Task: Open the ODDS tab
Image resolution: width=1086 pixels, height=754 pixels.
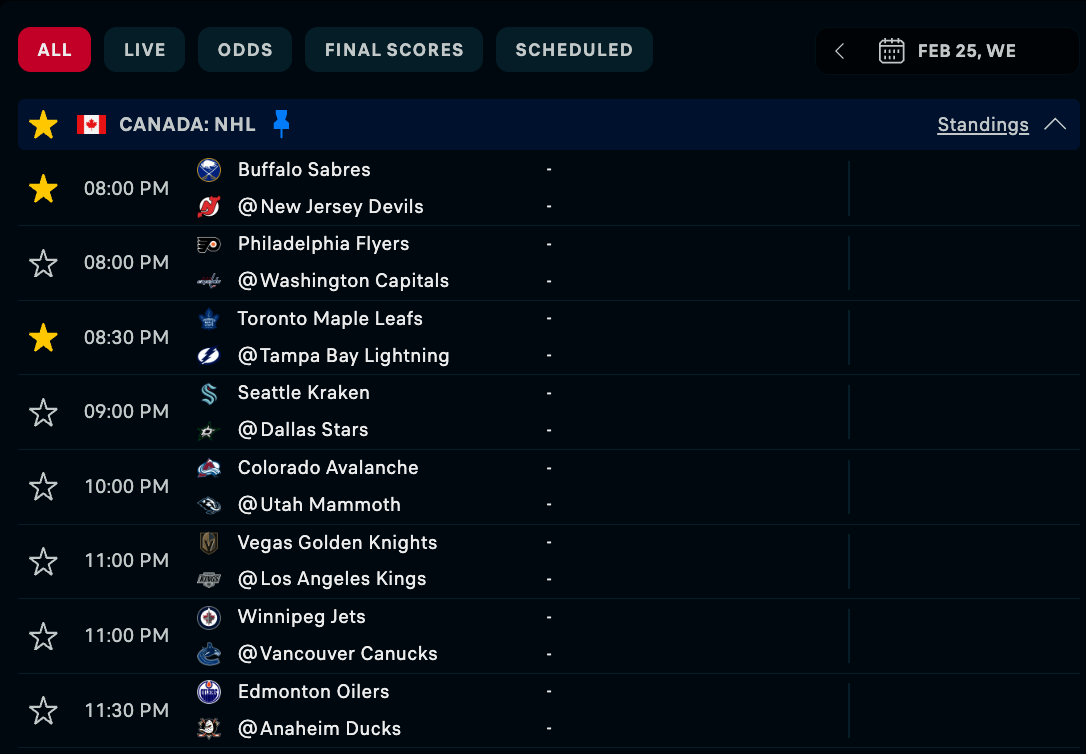Action: [245, 50]
